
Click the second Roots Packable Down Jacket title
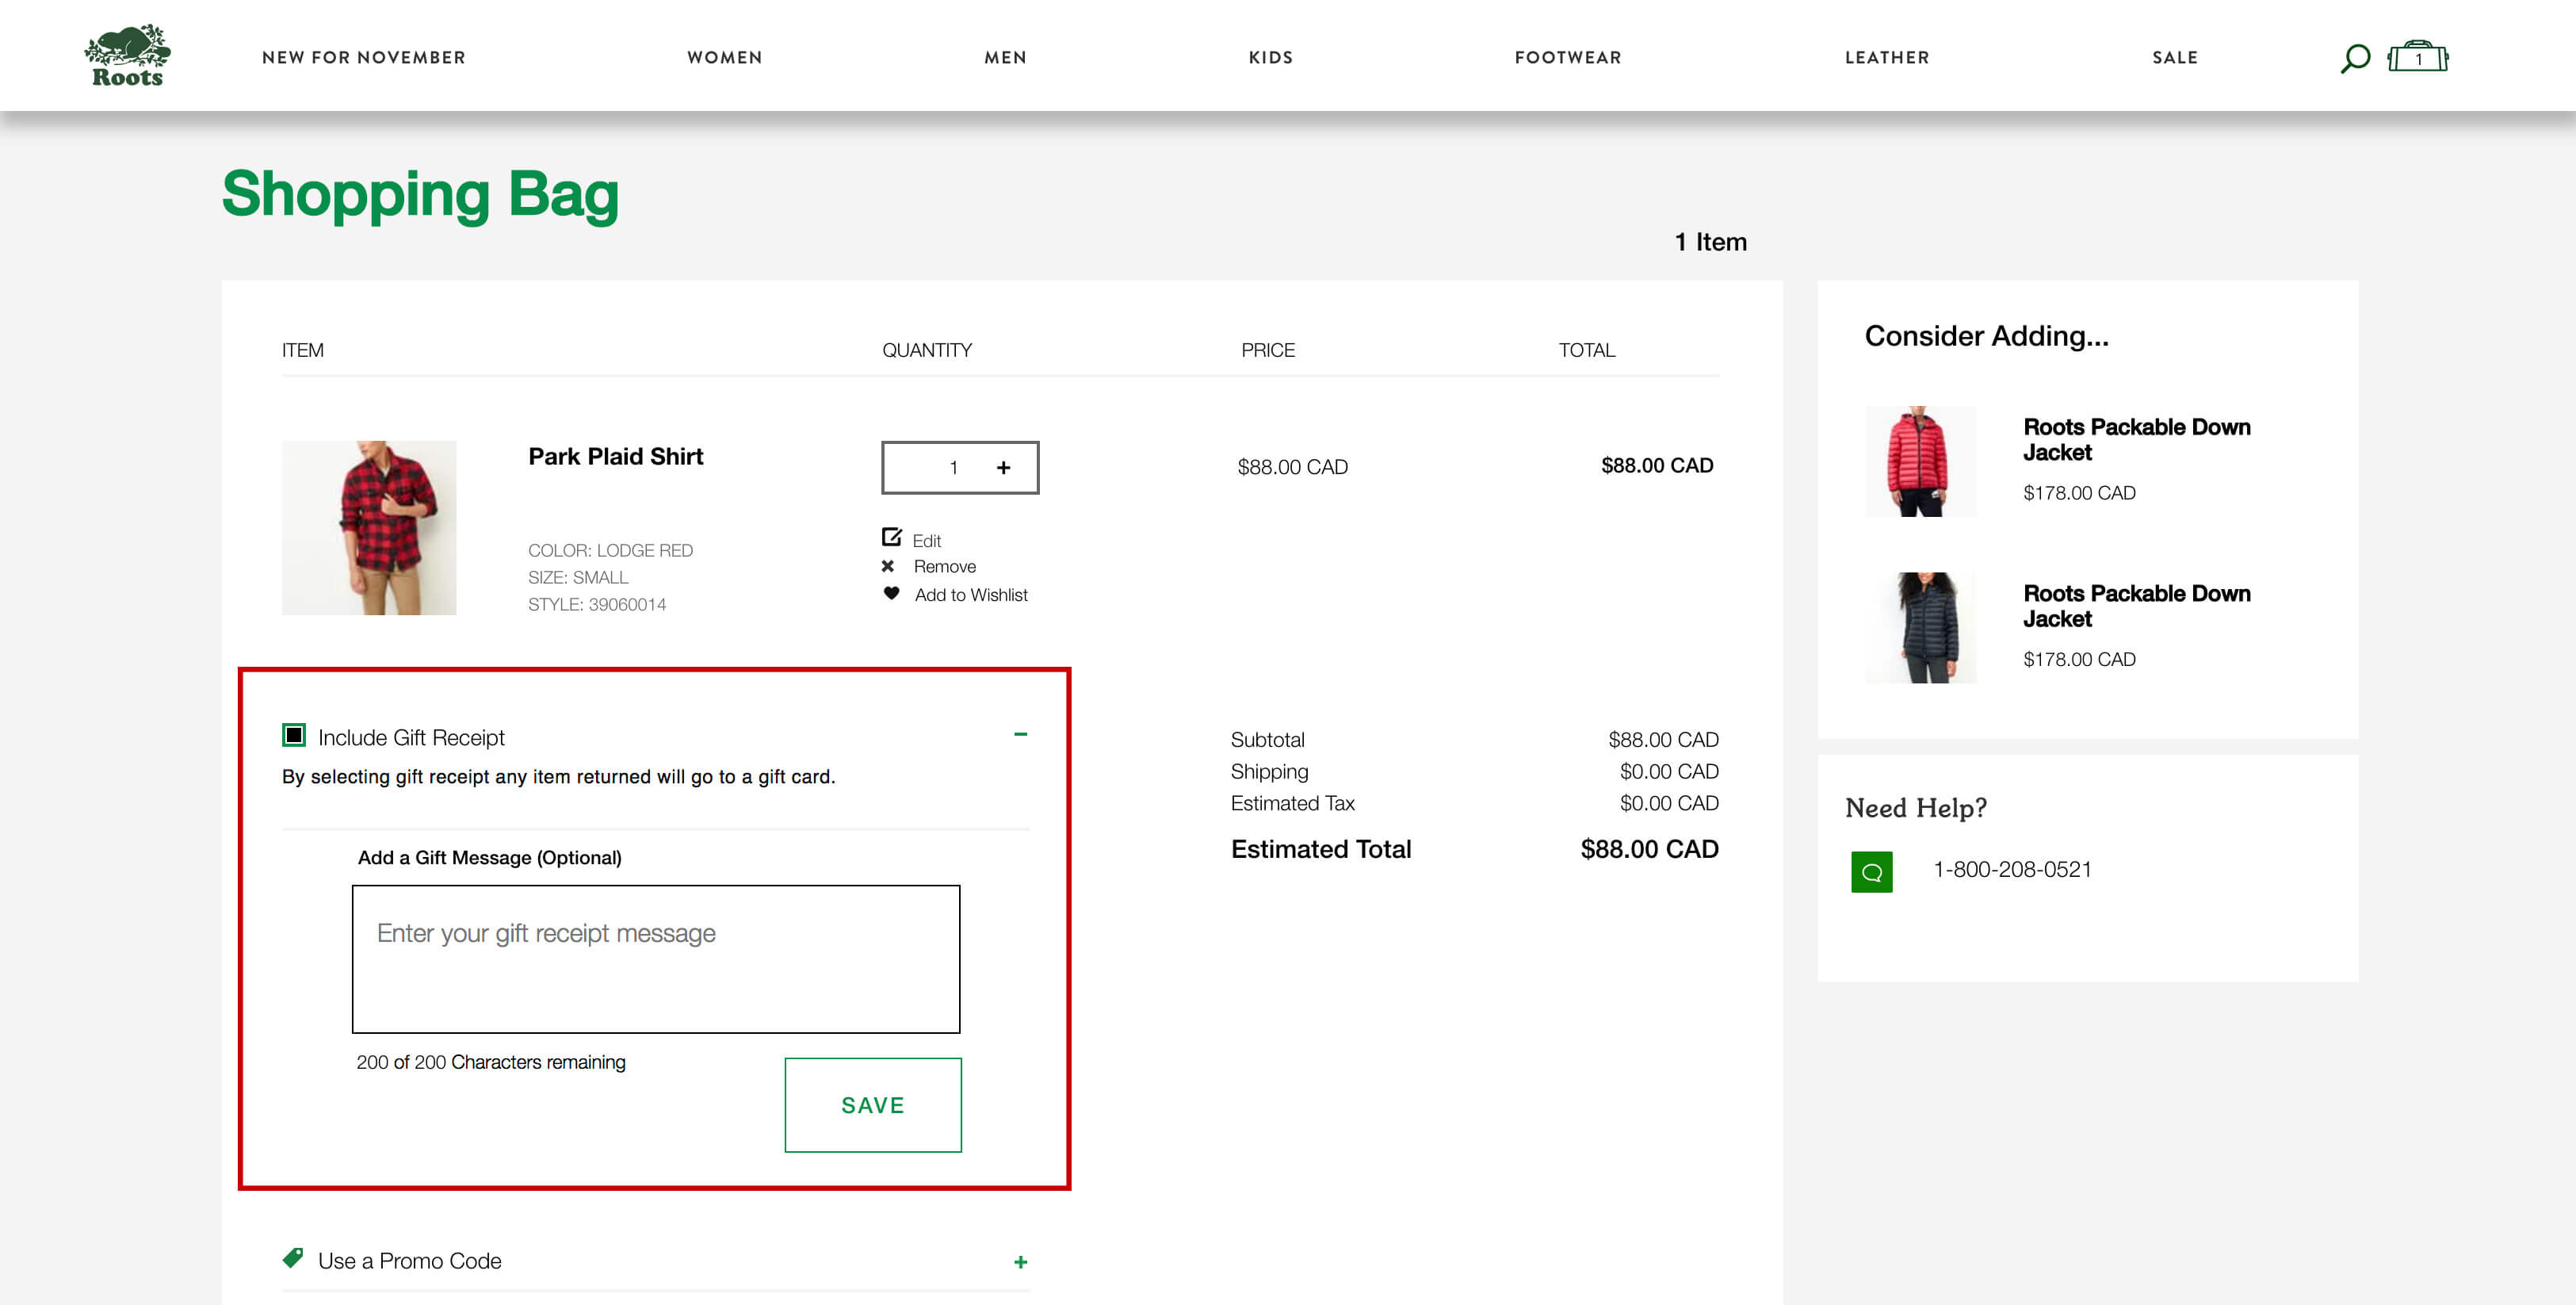pos(2136,606)
